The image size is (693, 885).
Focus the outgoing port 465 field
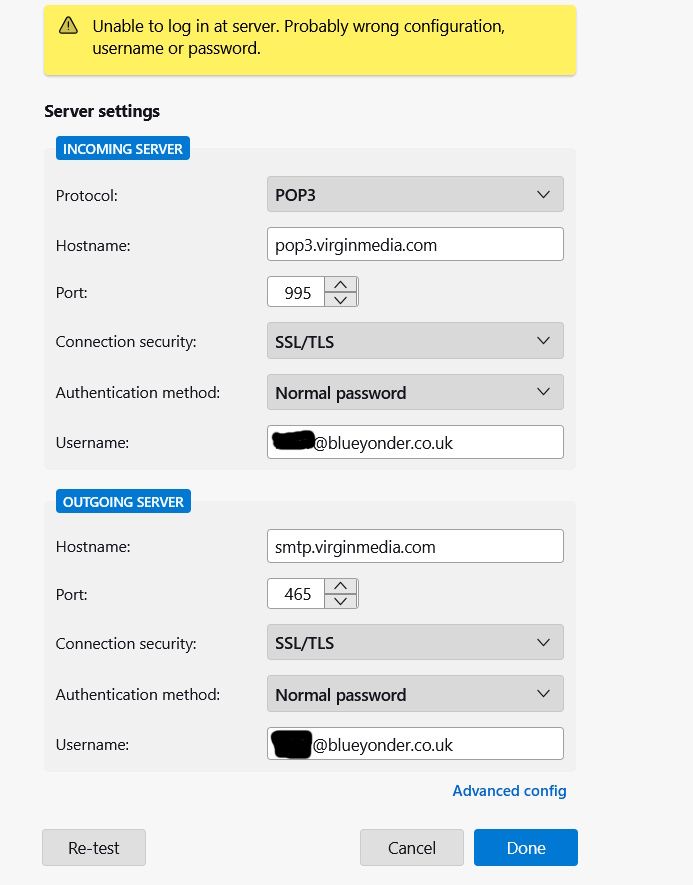(296, 593)
